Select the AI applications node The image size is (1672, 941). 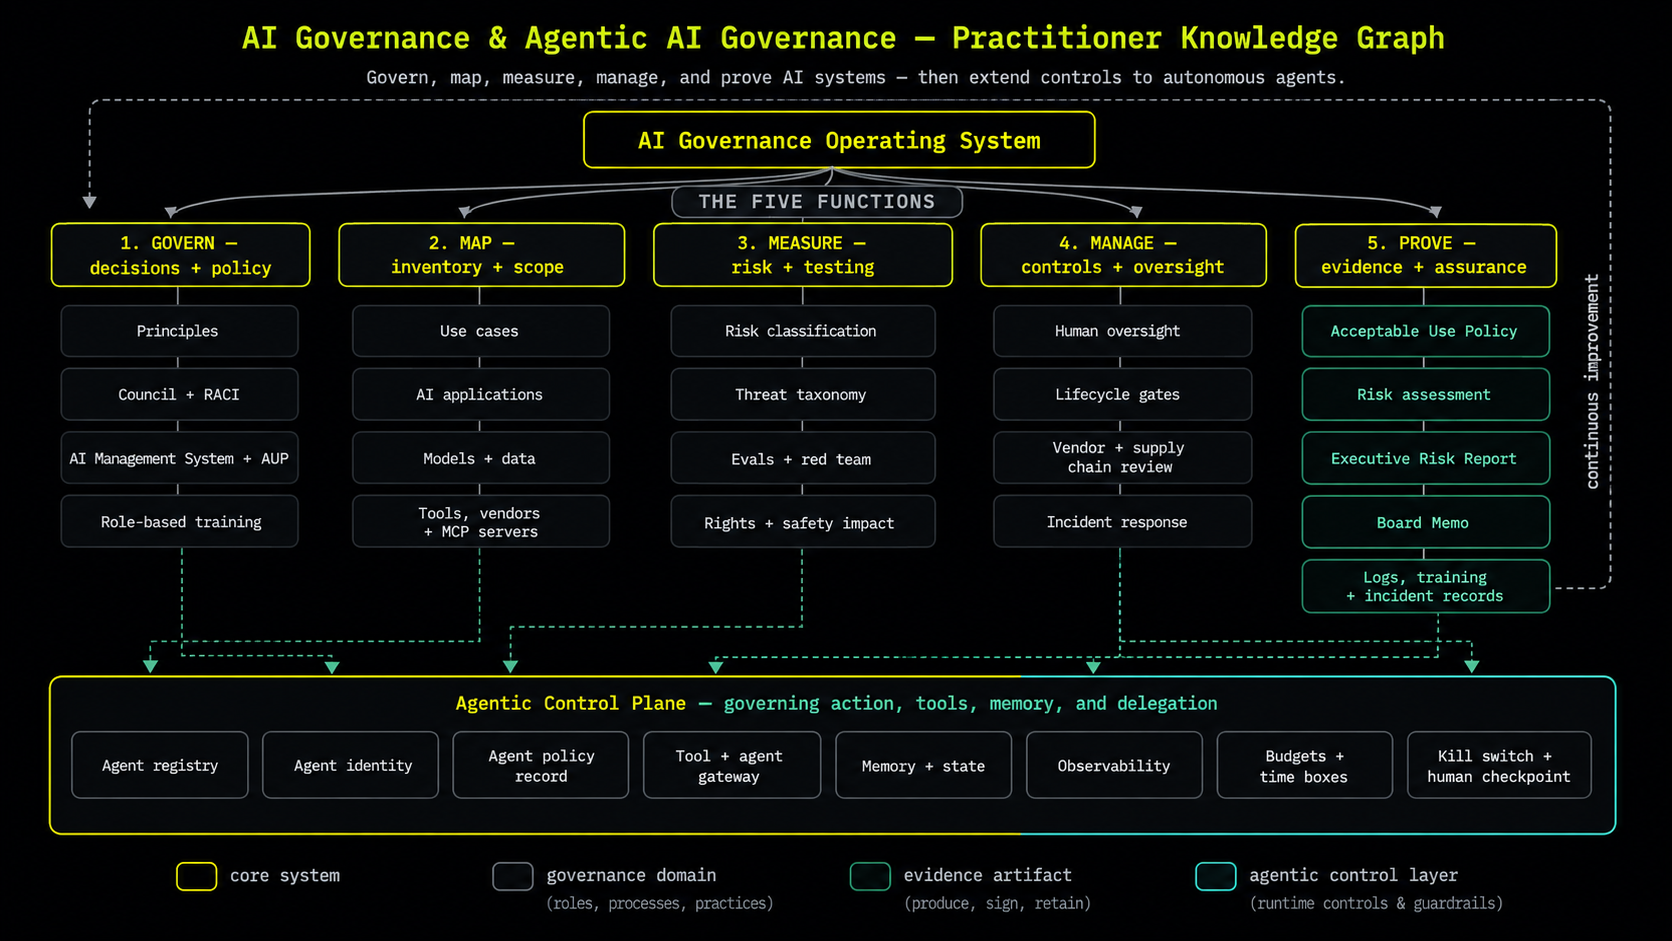[x=480, y=394]
